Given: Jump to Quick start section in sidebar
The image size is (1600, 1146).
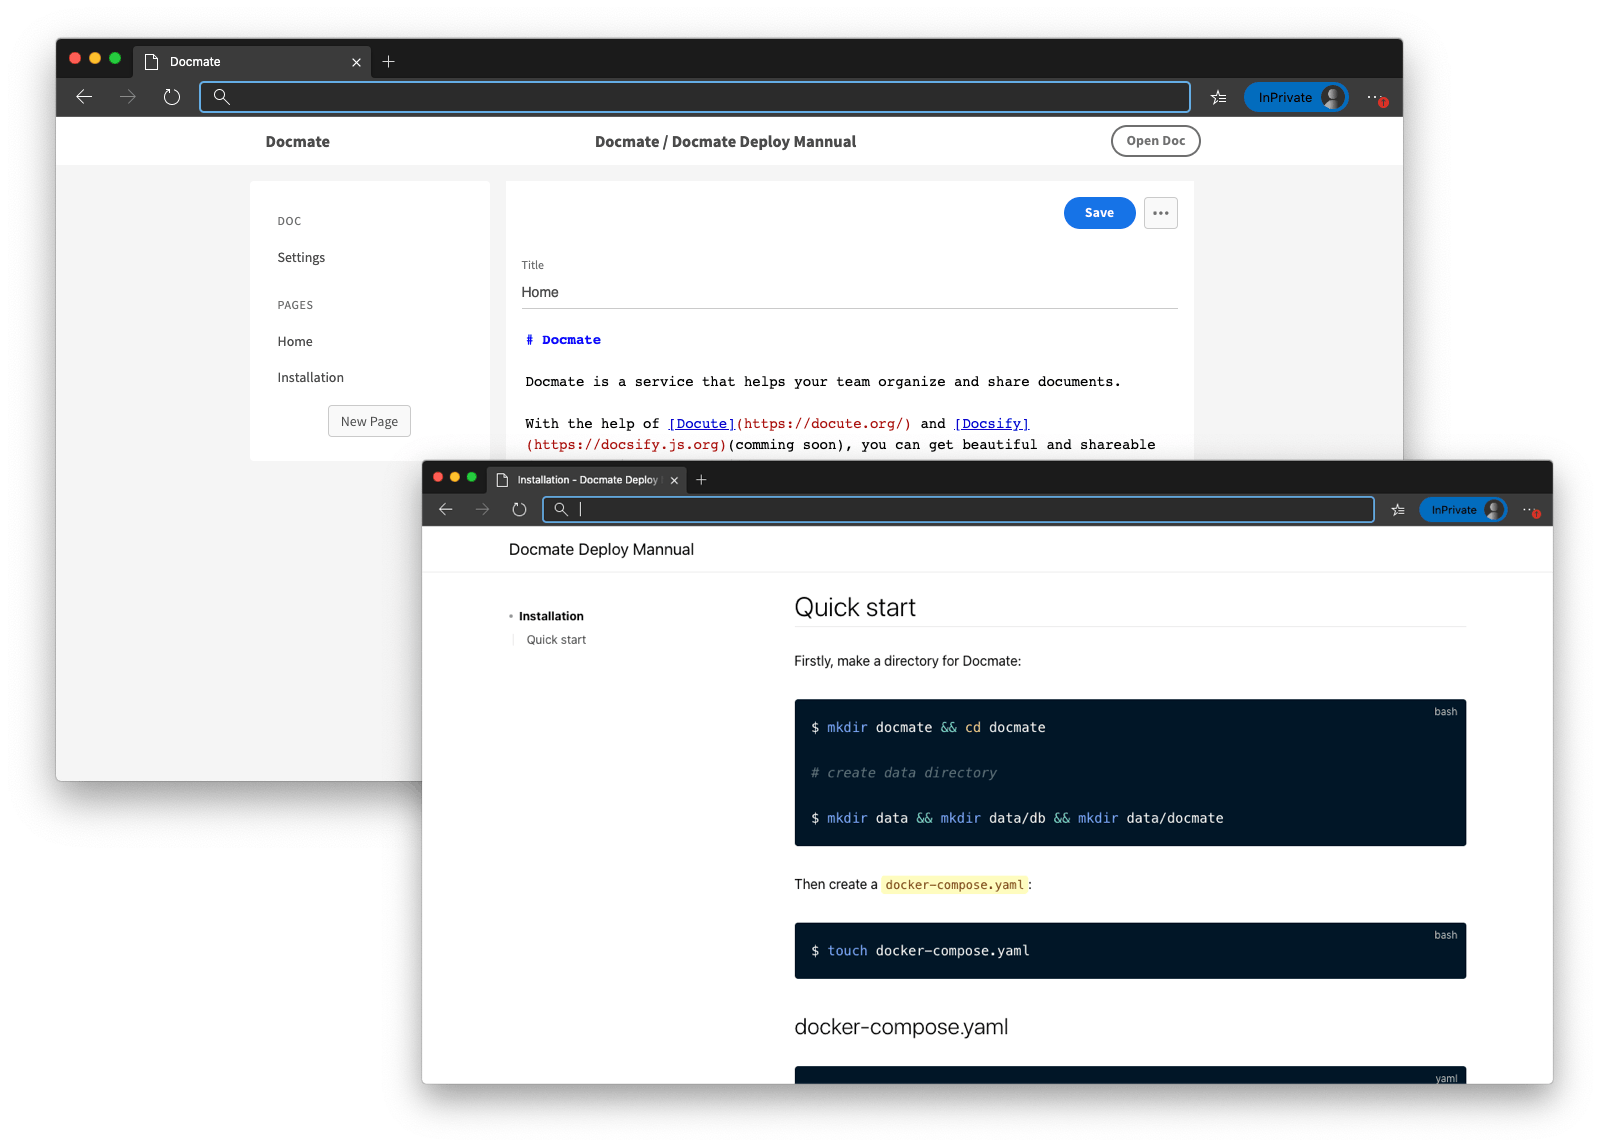Looking at the screenshot, I should (x=556, y=640).
